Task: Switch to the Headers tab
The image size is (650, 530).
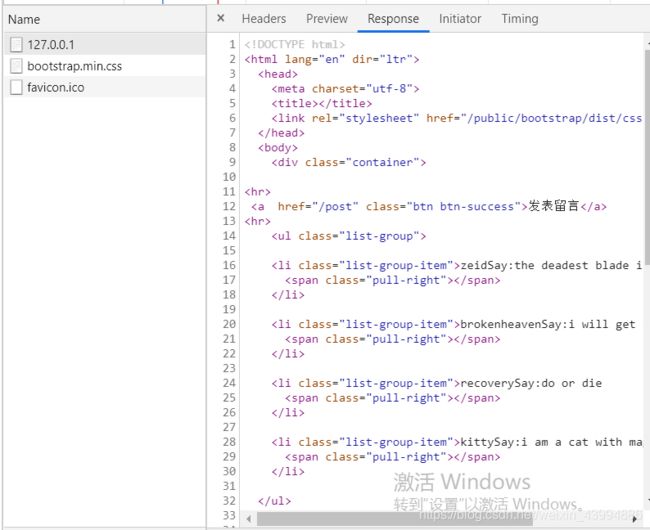Action: [x=264, y=18]
